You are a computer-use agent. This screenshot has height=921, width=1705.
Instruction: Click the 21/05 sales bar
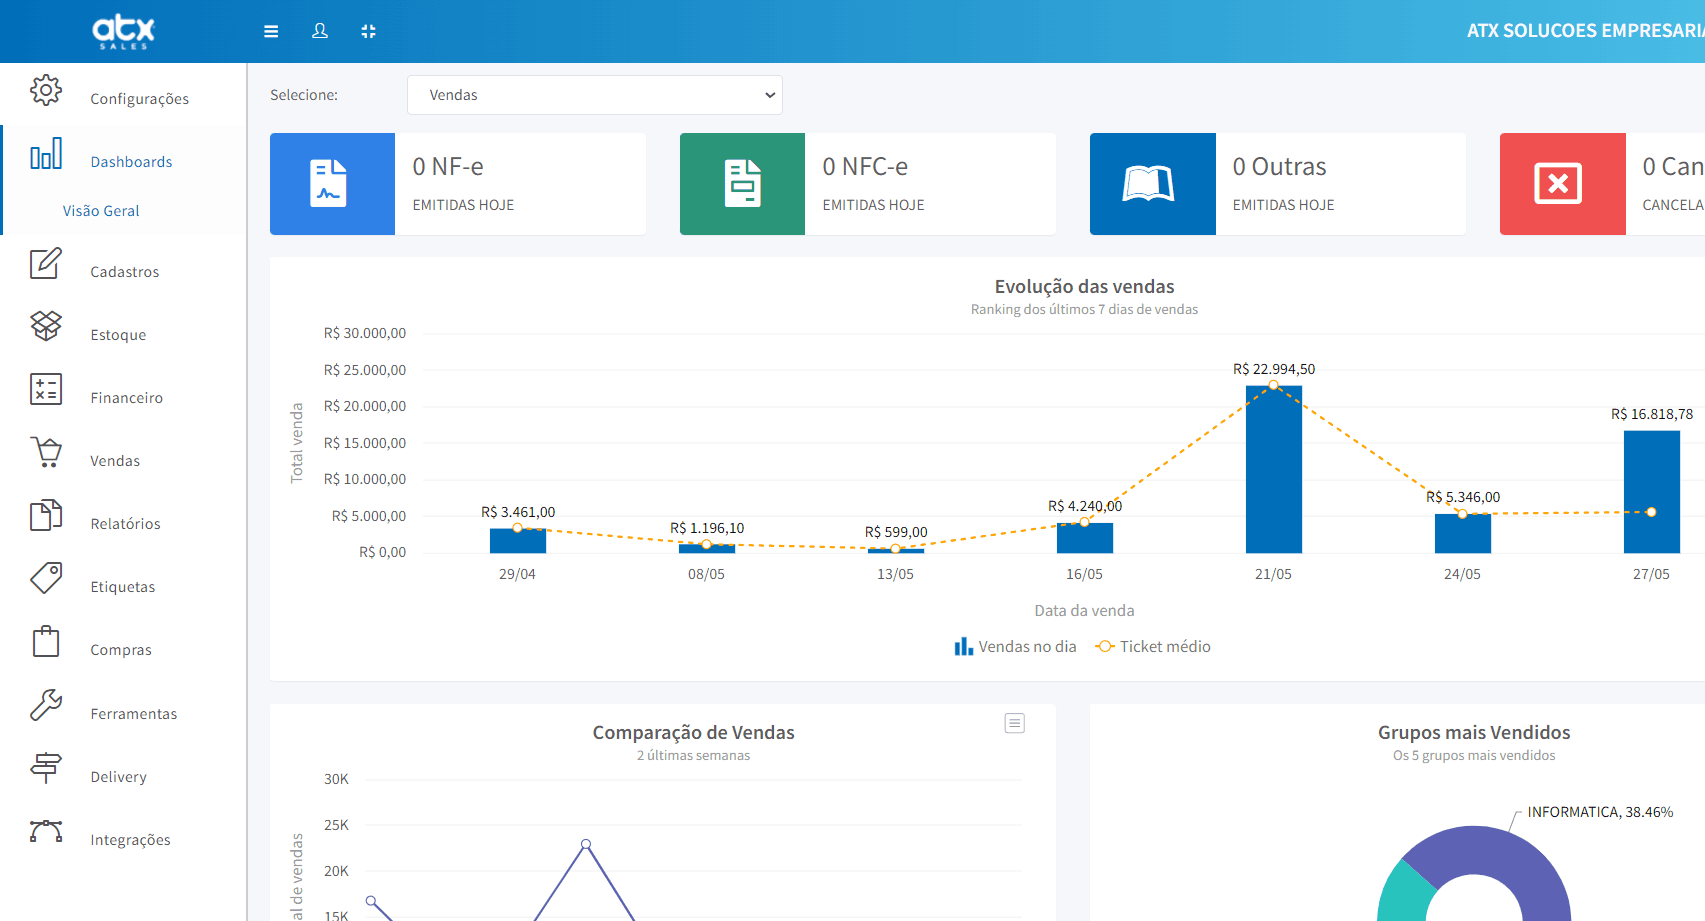[1274, 469]
